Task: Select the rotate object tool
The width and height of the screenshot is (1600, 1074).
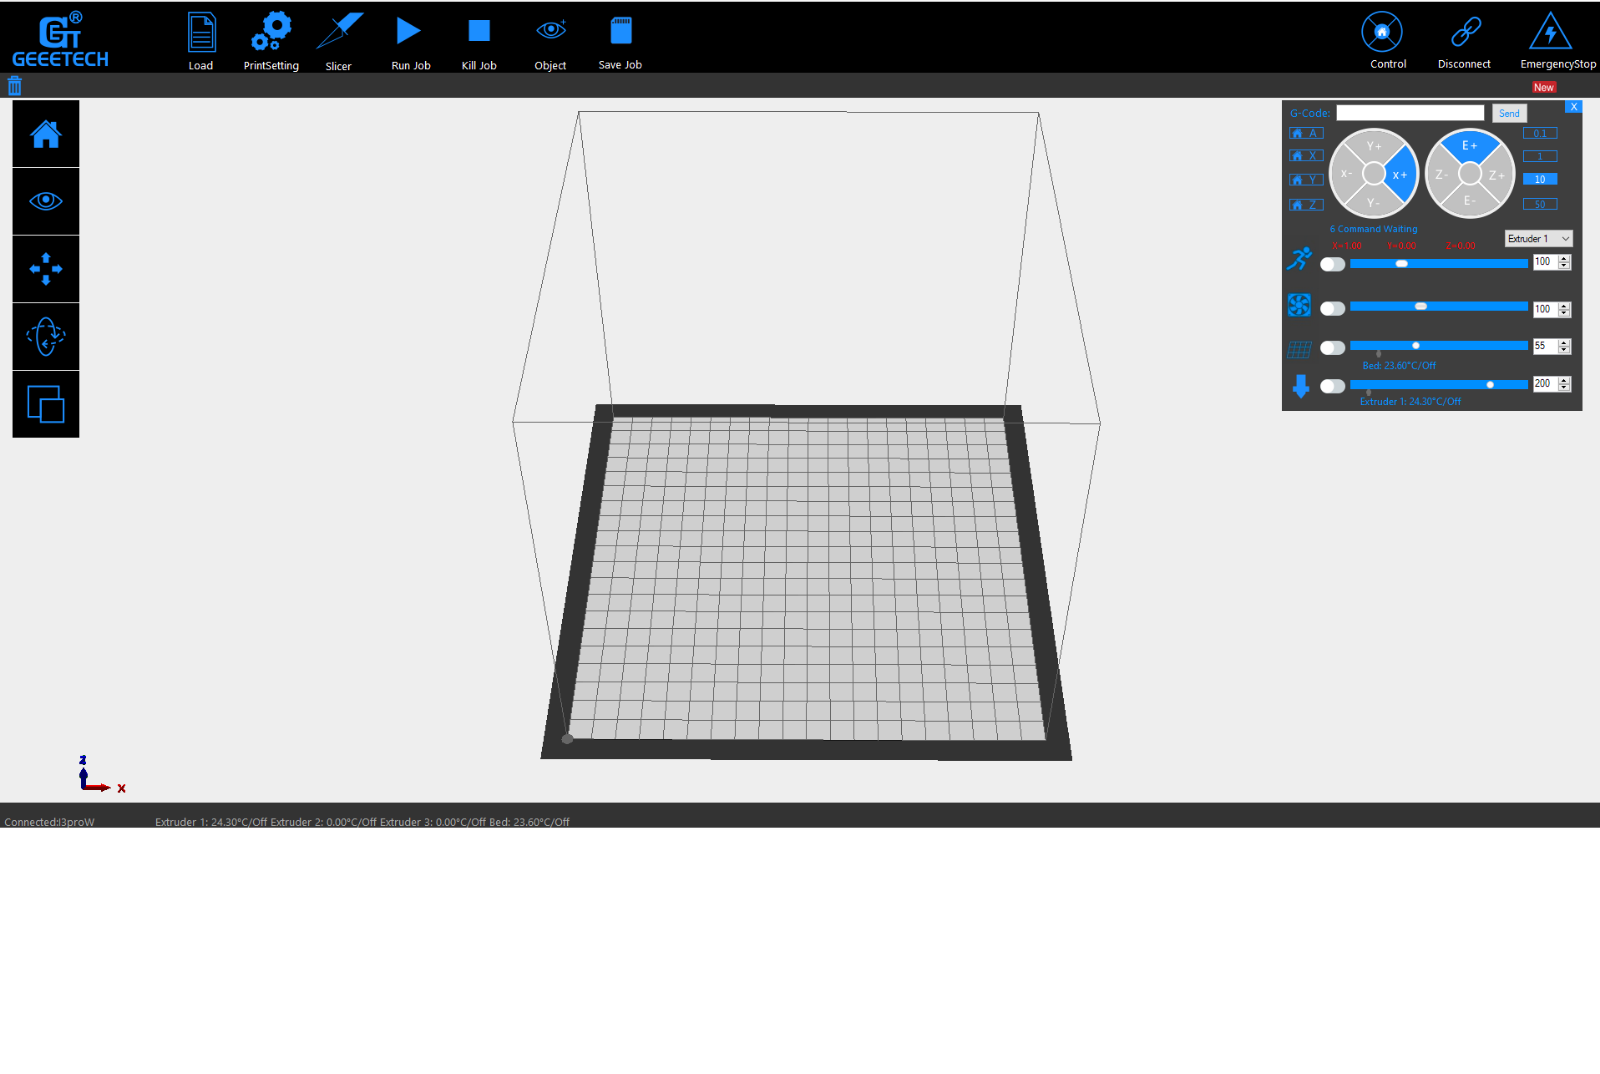Action: pos(46,337)
